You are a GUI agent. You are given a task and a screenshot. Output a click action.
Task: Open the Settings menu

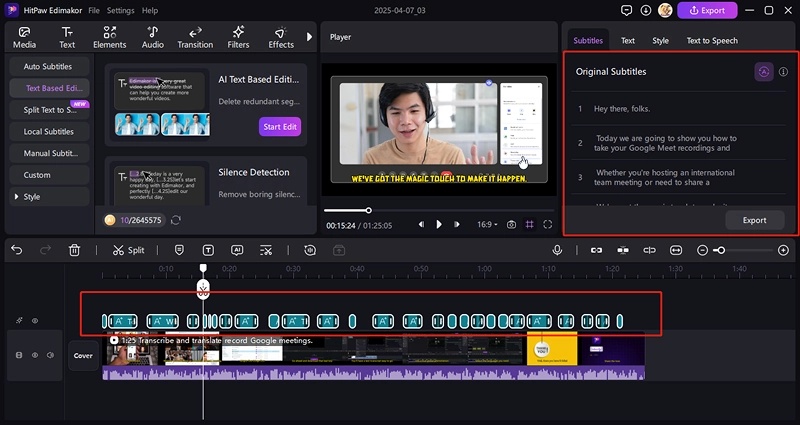120,10
